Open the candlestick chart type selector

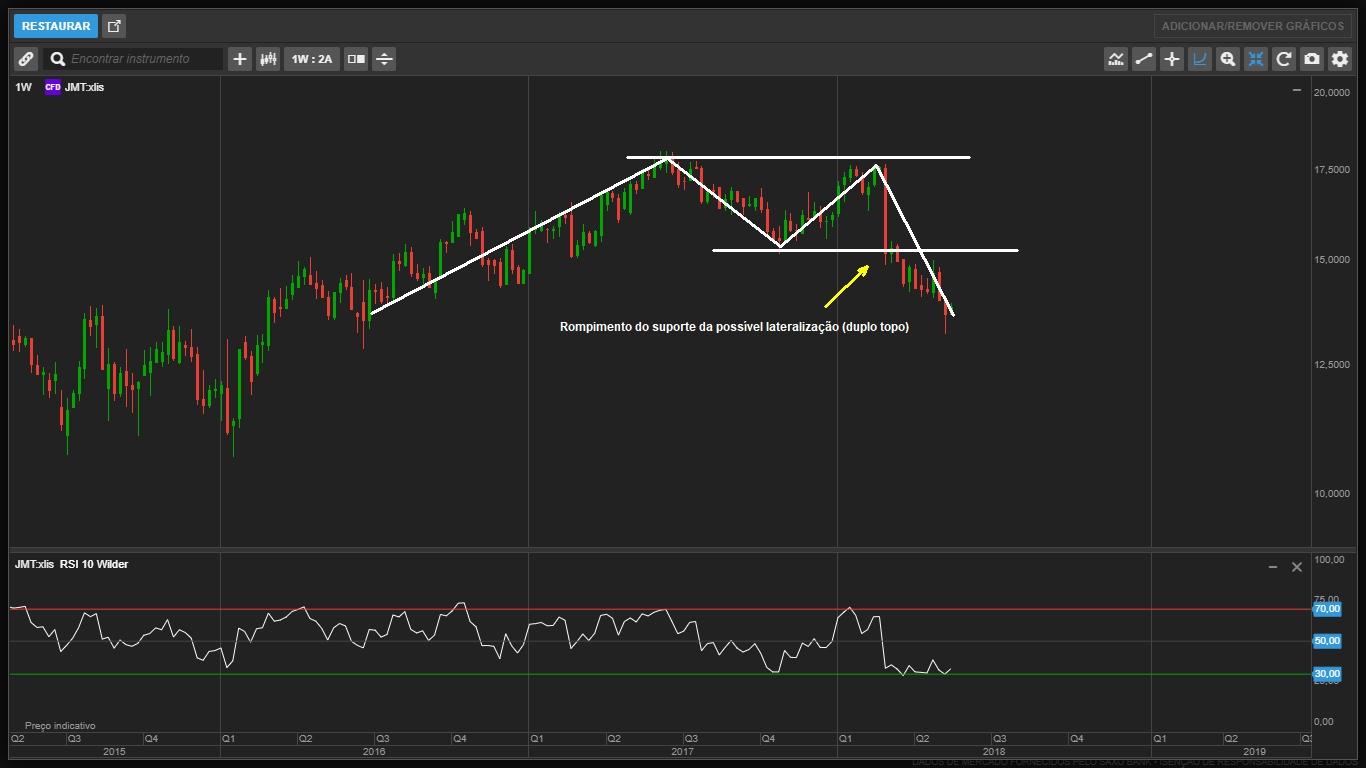267,59
